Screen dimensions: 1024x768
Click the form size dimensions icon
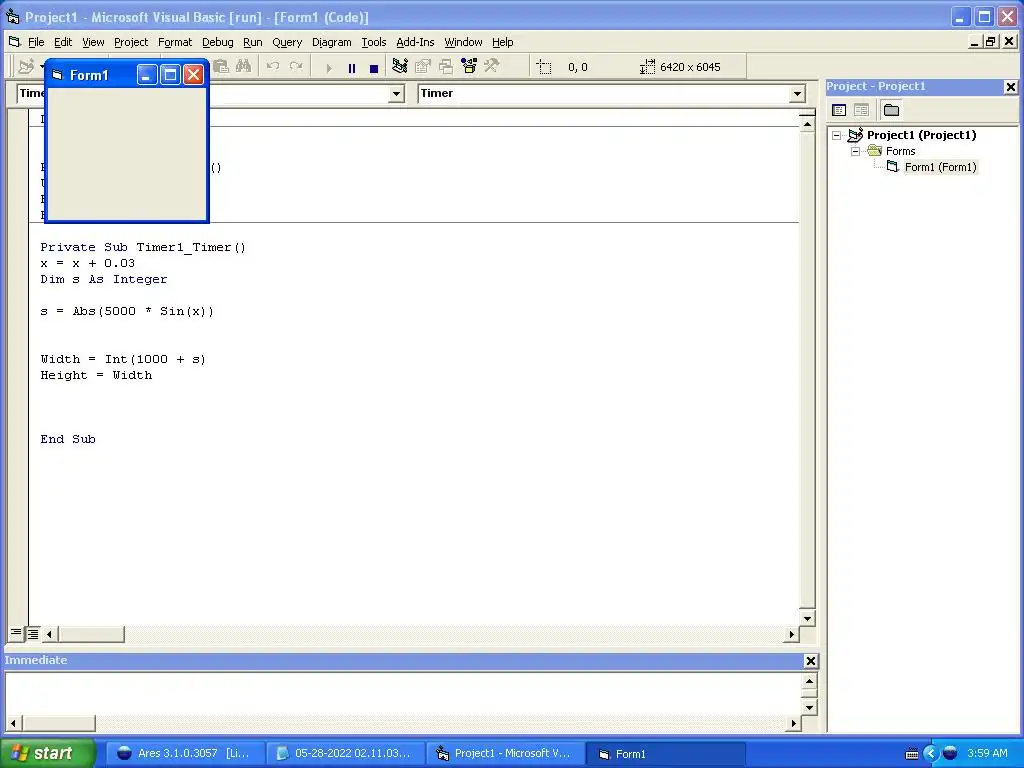click(647, 67)
